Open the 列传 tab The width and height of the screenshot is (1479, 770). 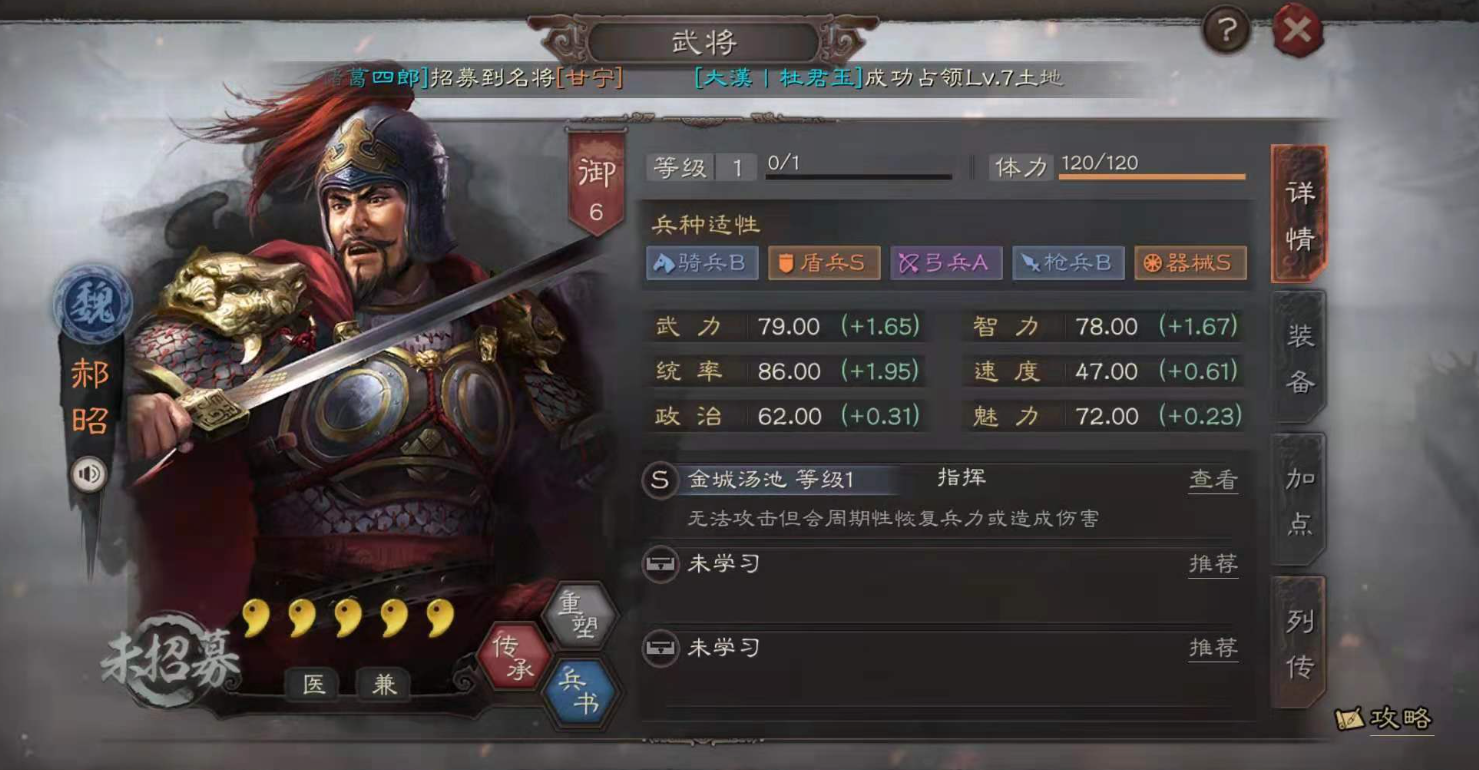[1299, 643]
